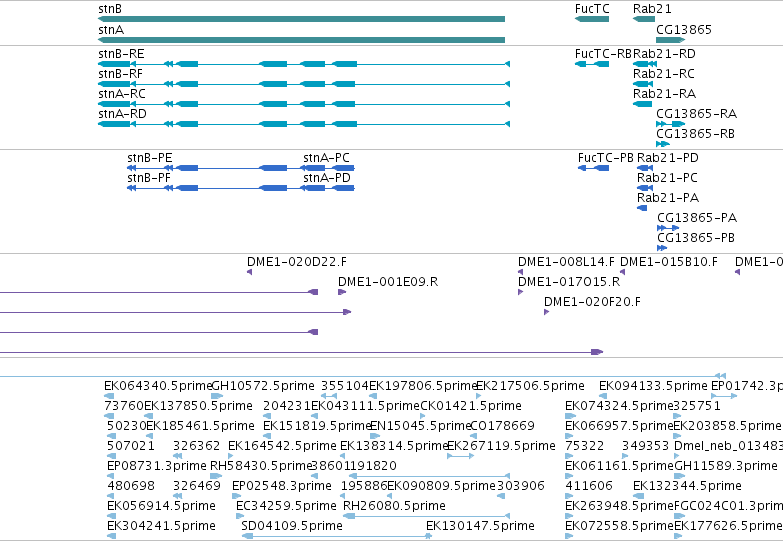The image size is (783, 541).
Task: Select the Rab21 gene arrow
Action: 644,19
